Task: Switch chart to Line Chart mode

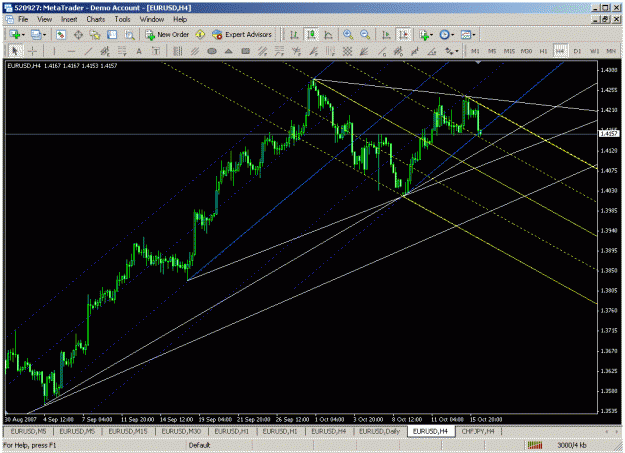Action: click(x=328, y=35)
